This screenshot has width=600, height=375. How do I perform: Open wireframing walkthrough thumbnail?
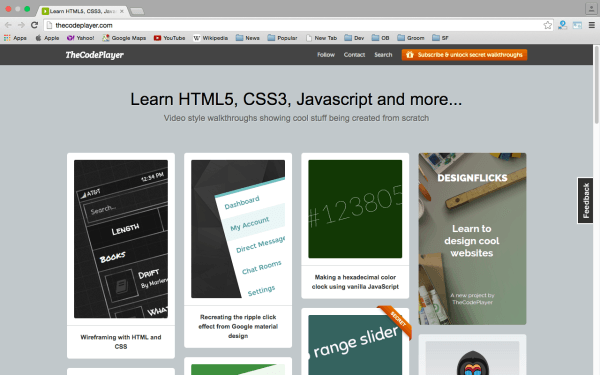point(121,239)
